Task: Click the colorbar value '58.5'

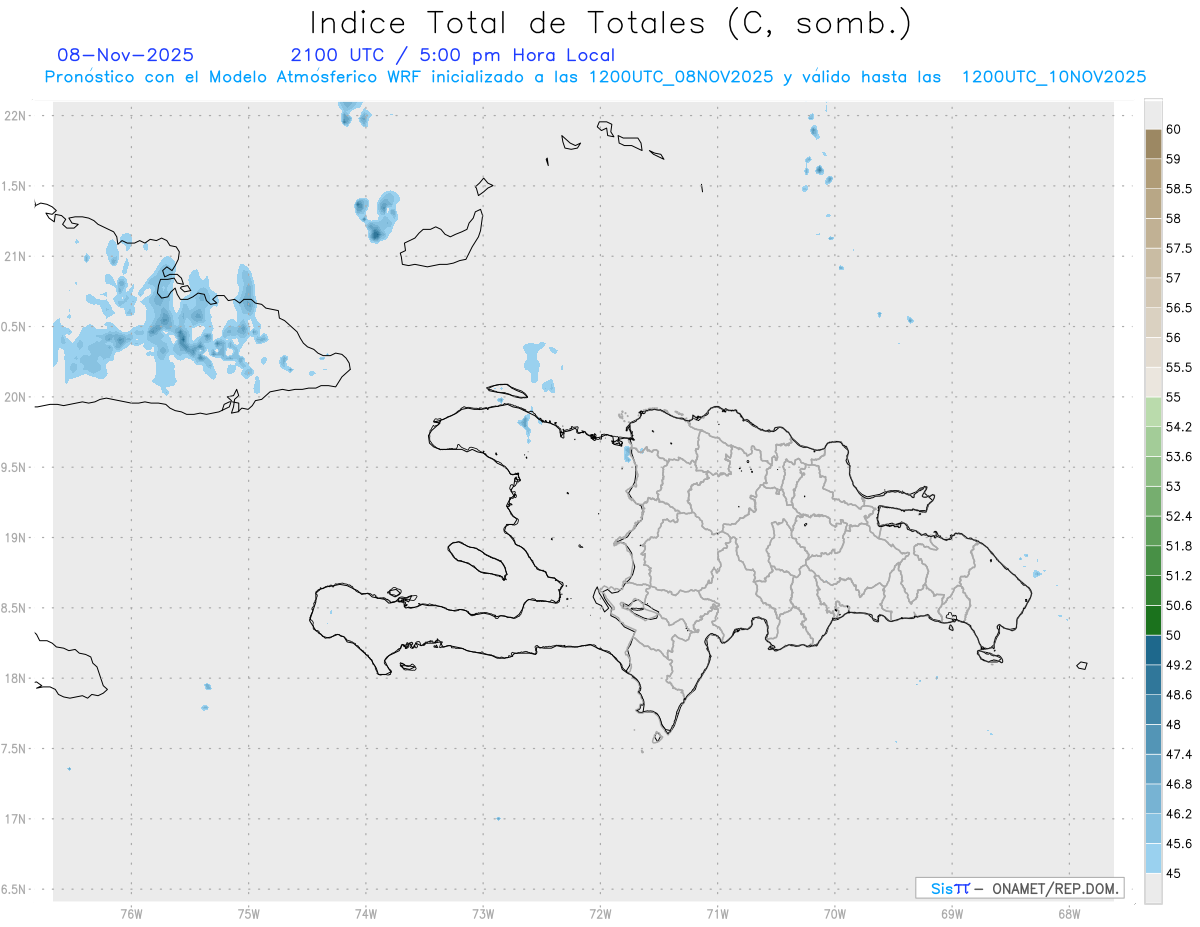Action: (x=1179, y=189)
